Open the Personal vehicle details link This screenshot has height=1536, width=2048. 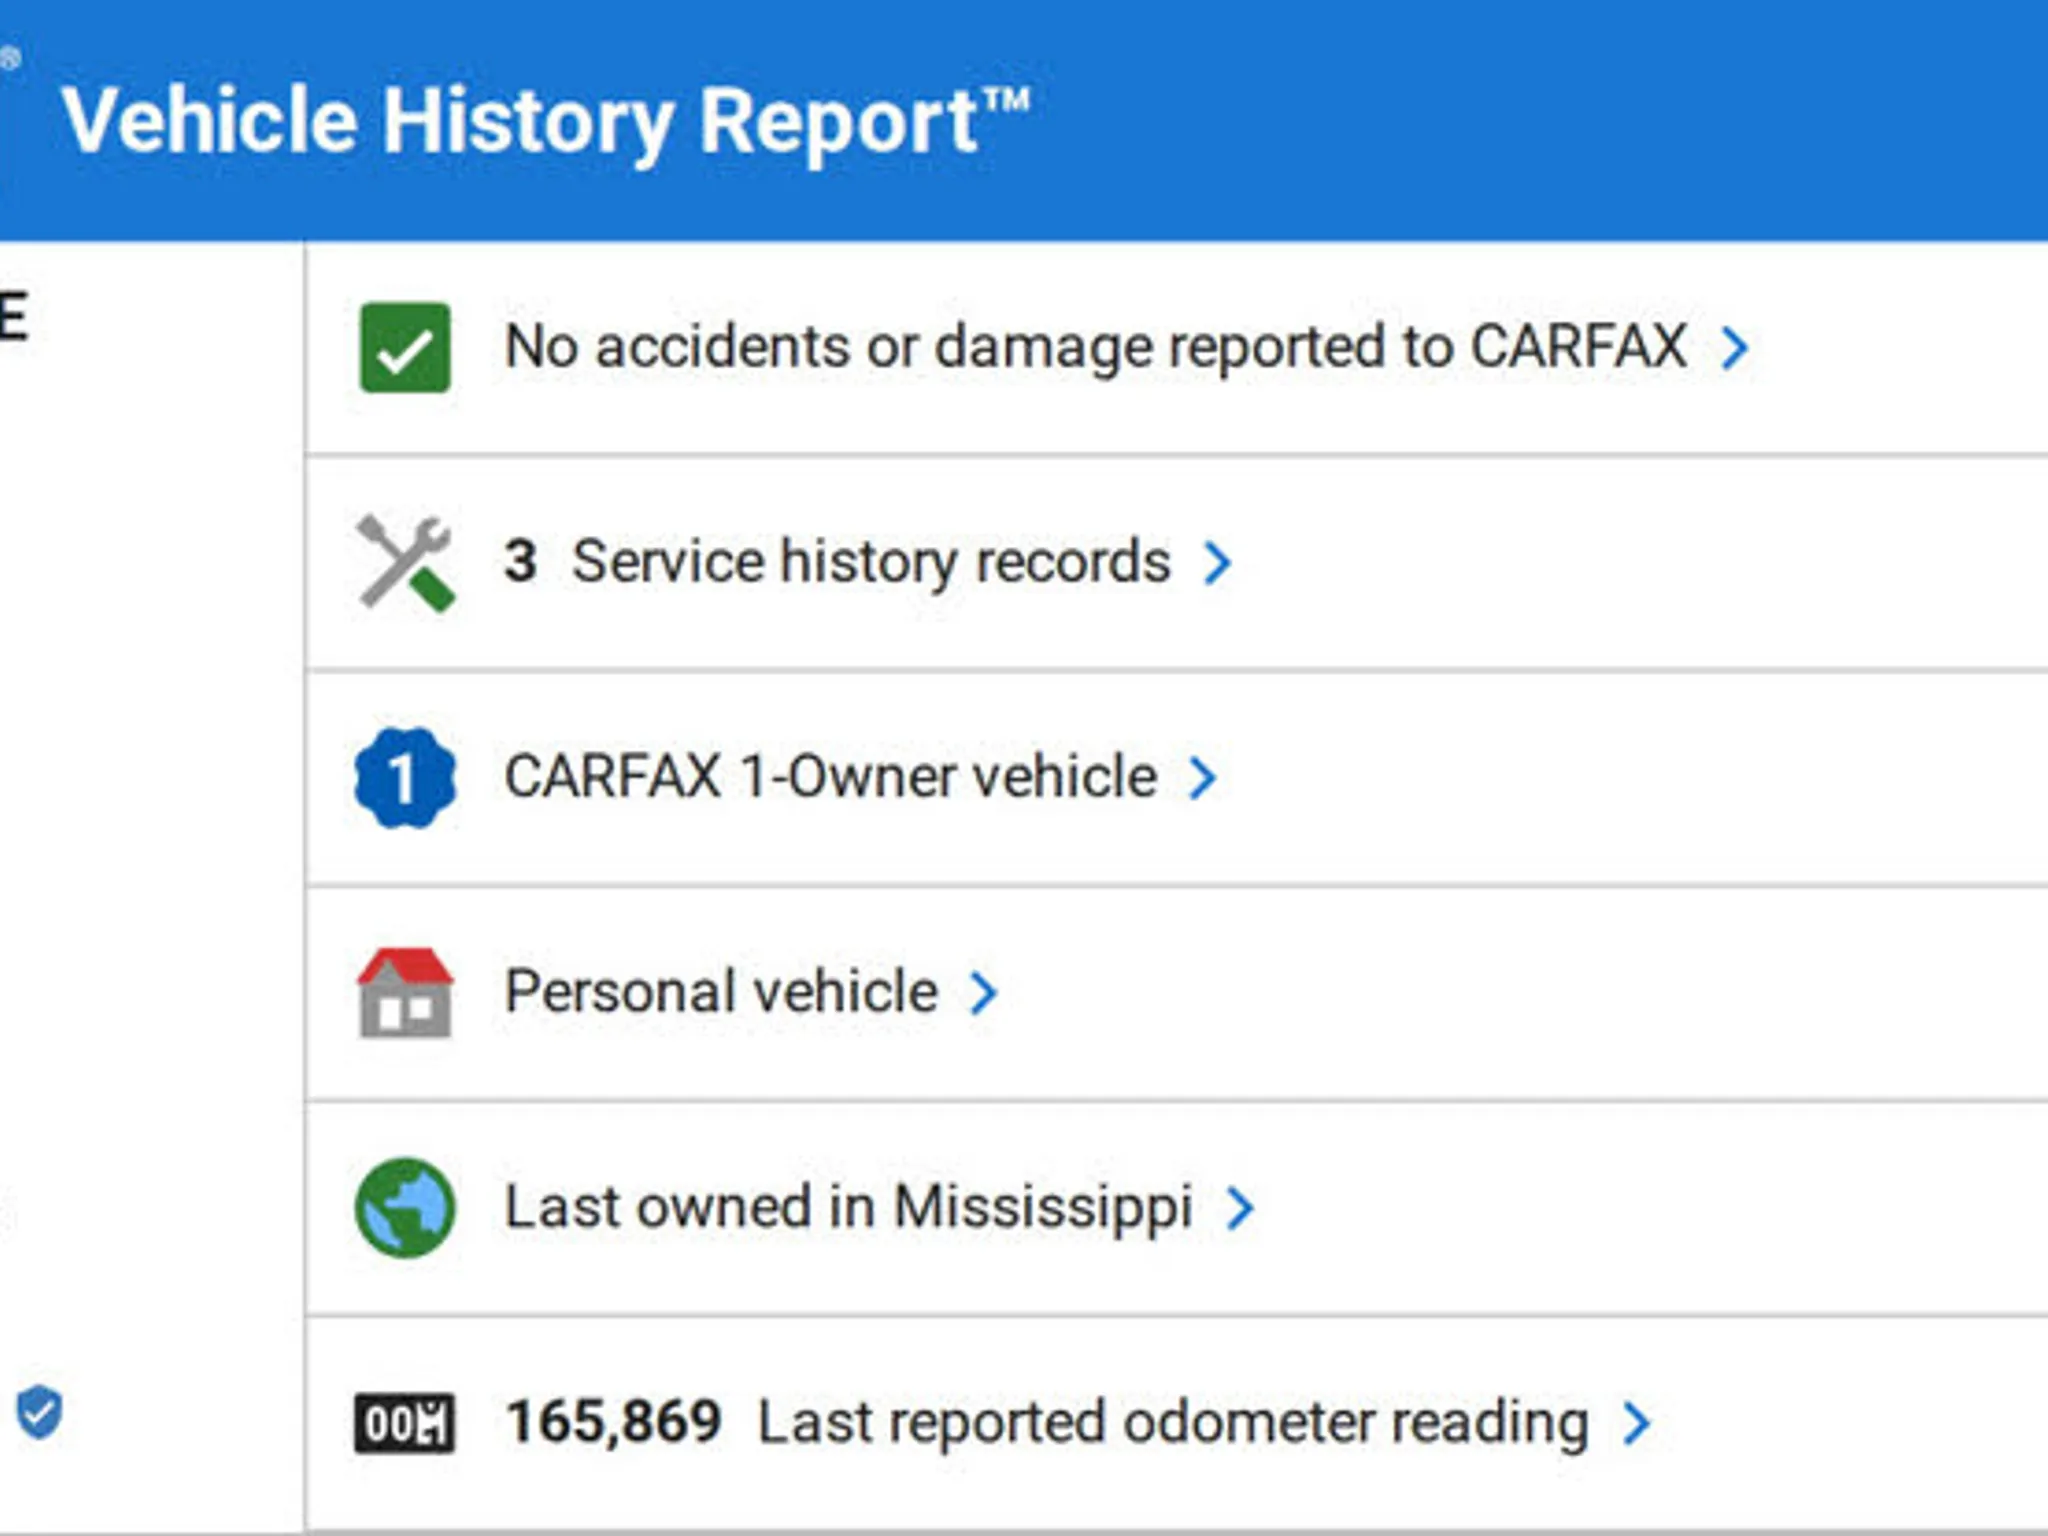(x=721, y=992)
